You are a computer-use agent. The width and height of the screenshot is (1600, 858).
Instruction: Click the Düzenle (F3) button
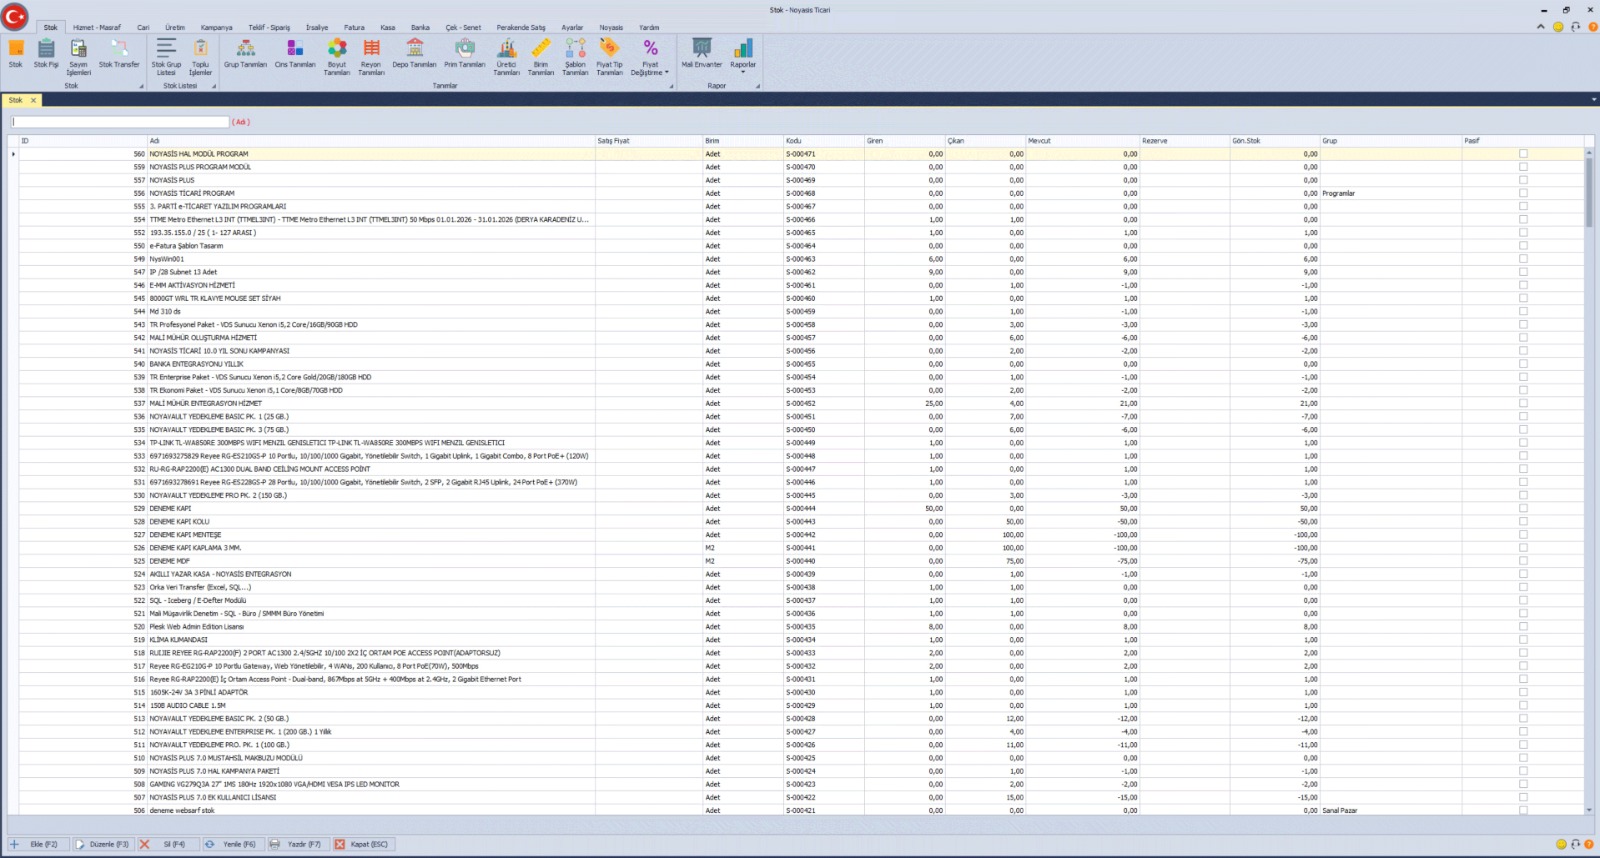(103, 845)
